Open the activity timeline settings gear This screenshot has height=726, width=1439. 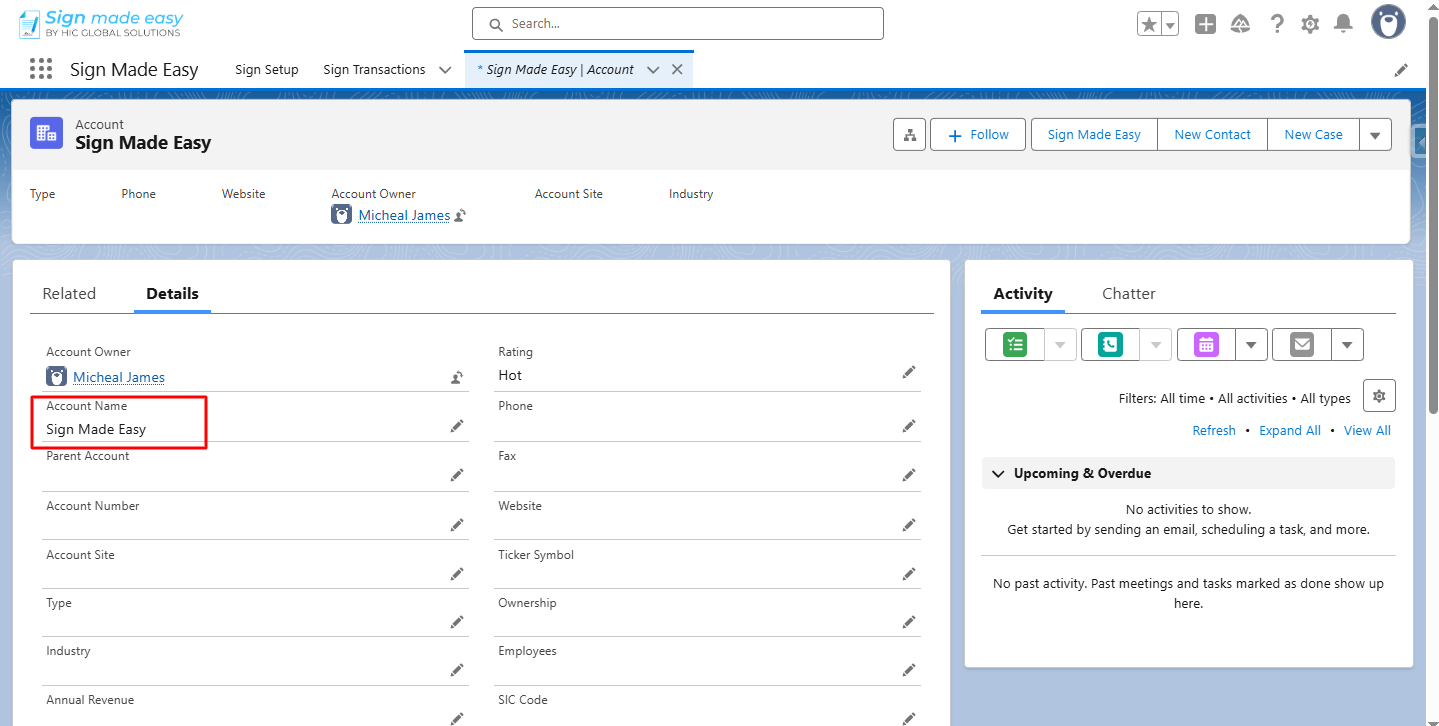(x=1379, y=396)
